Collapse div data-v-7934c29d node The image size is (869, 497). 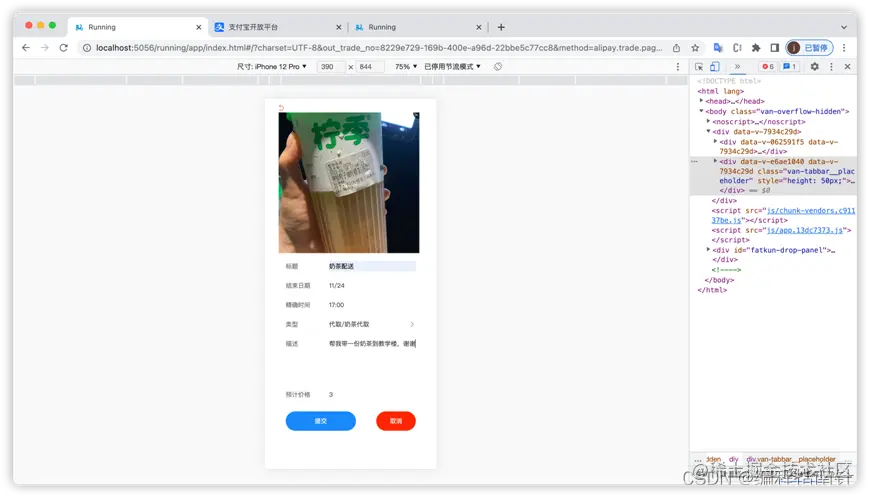[708, 131]
